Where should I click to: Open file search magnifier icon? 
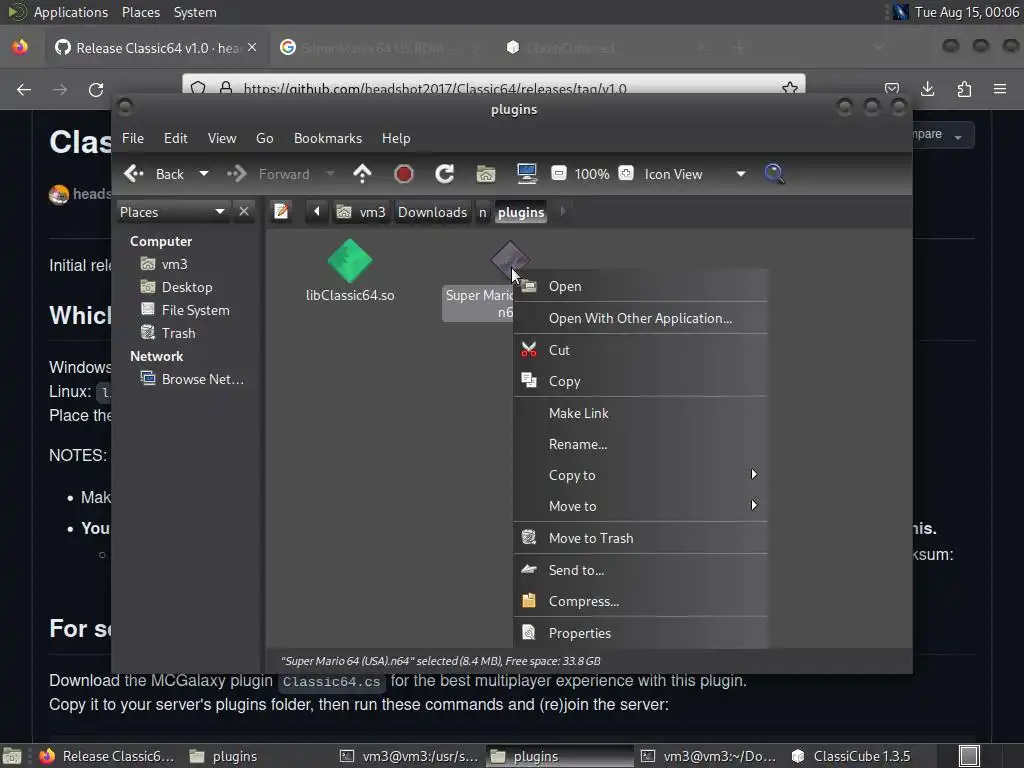click(x=774, y=174)
